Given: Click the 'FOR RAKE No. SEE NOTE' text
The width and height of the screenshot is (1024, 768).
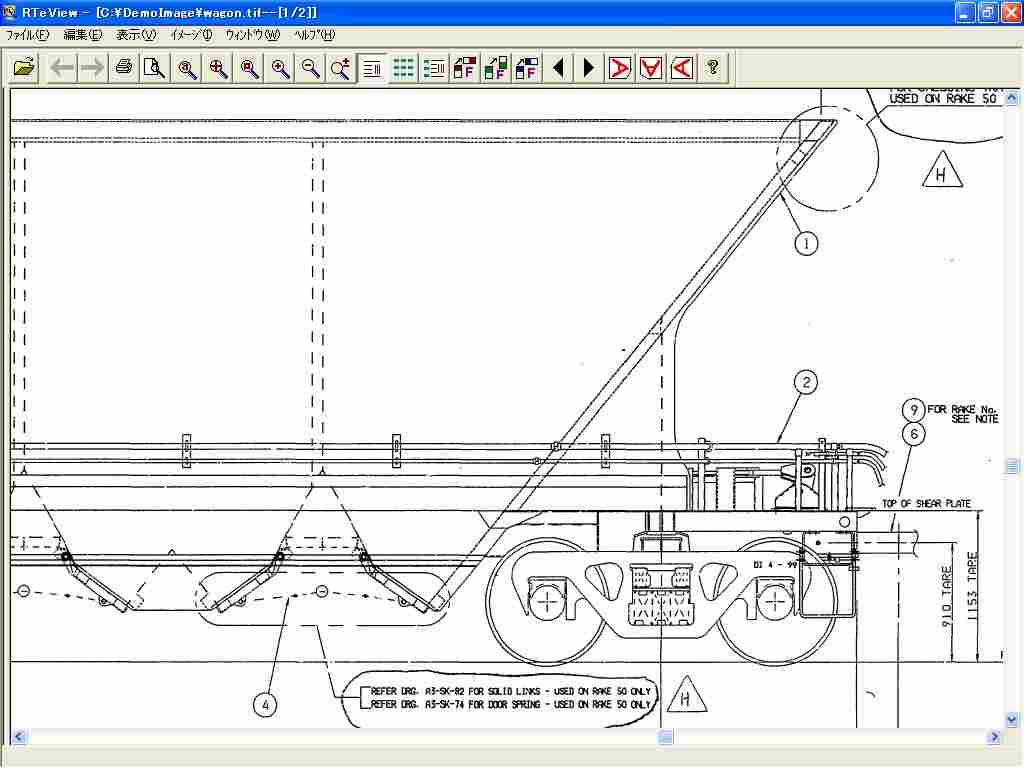Looking at the screenshot, I should pos(963,413).
